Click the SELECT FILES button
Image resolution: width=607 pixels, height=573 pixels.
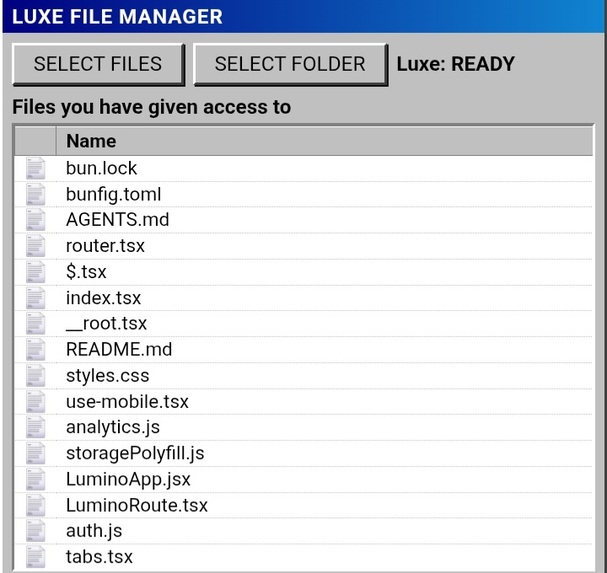[x=98, y=64]
